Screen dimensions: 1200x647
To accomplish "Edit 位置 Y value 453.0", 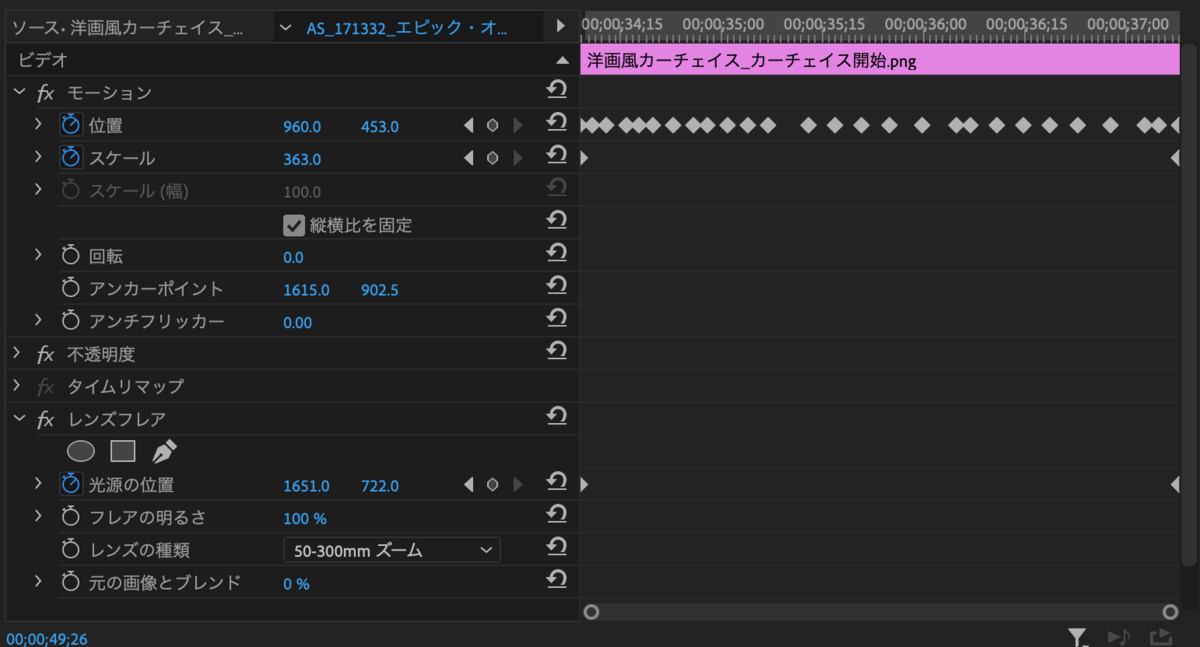I will click(x=380, y=126).
